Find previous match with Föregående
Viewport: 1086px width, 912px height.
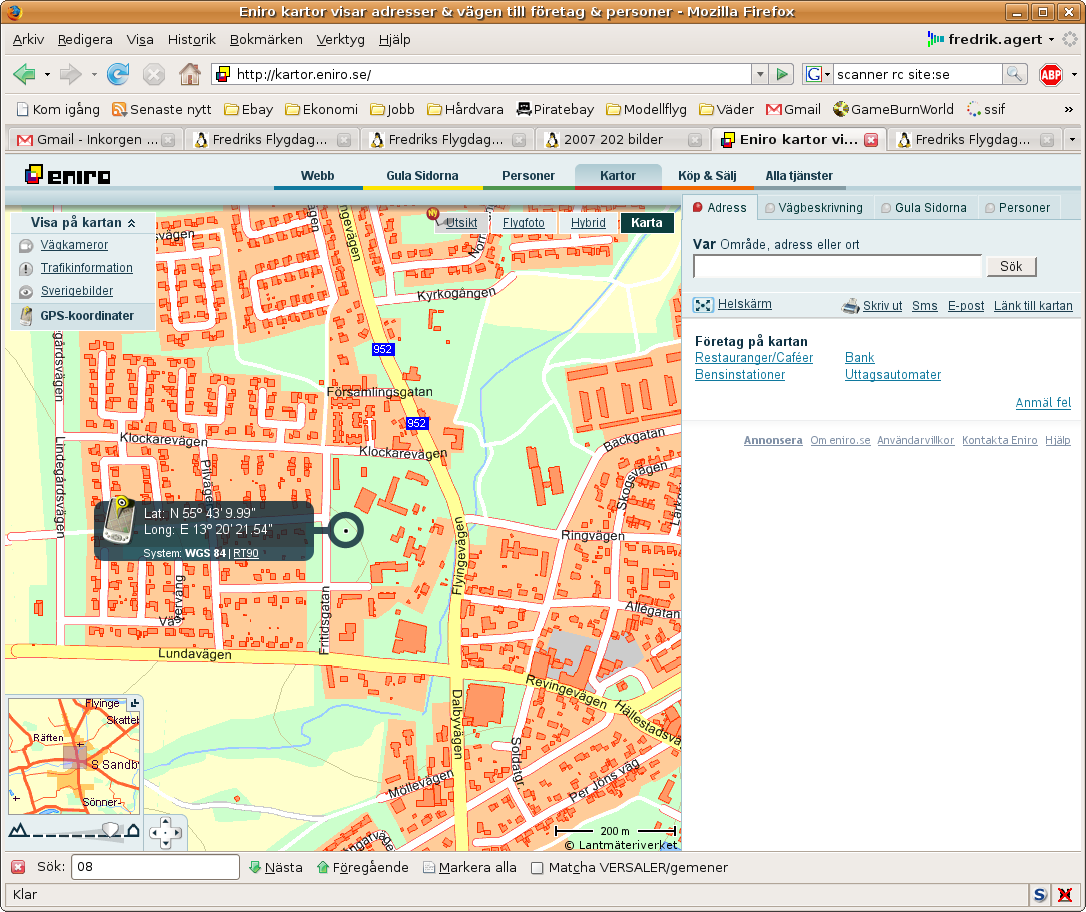(362, 868)
